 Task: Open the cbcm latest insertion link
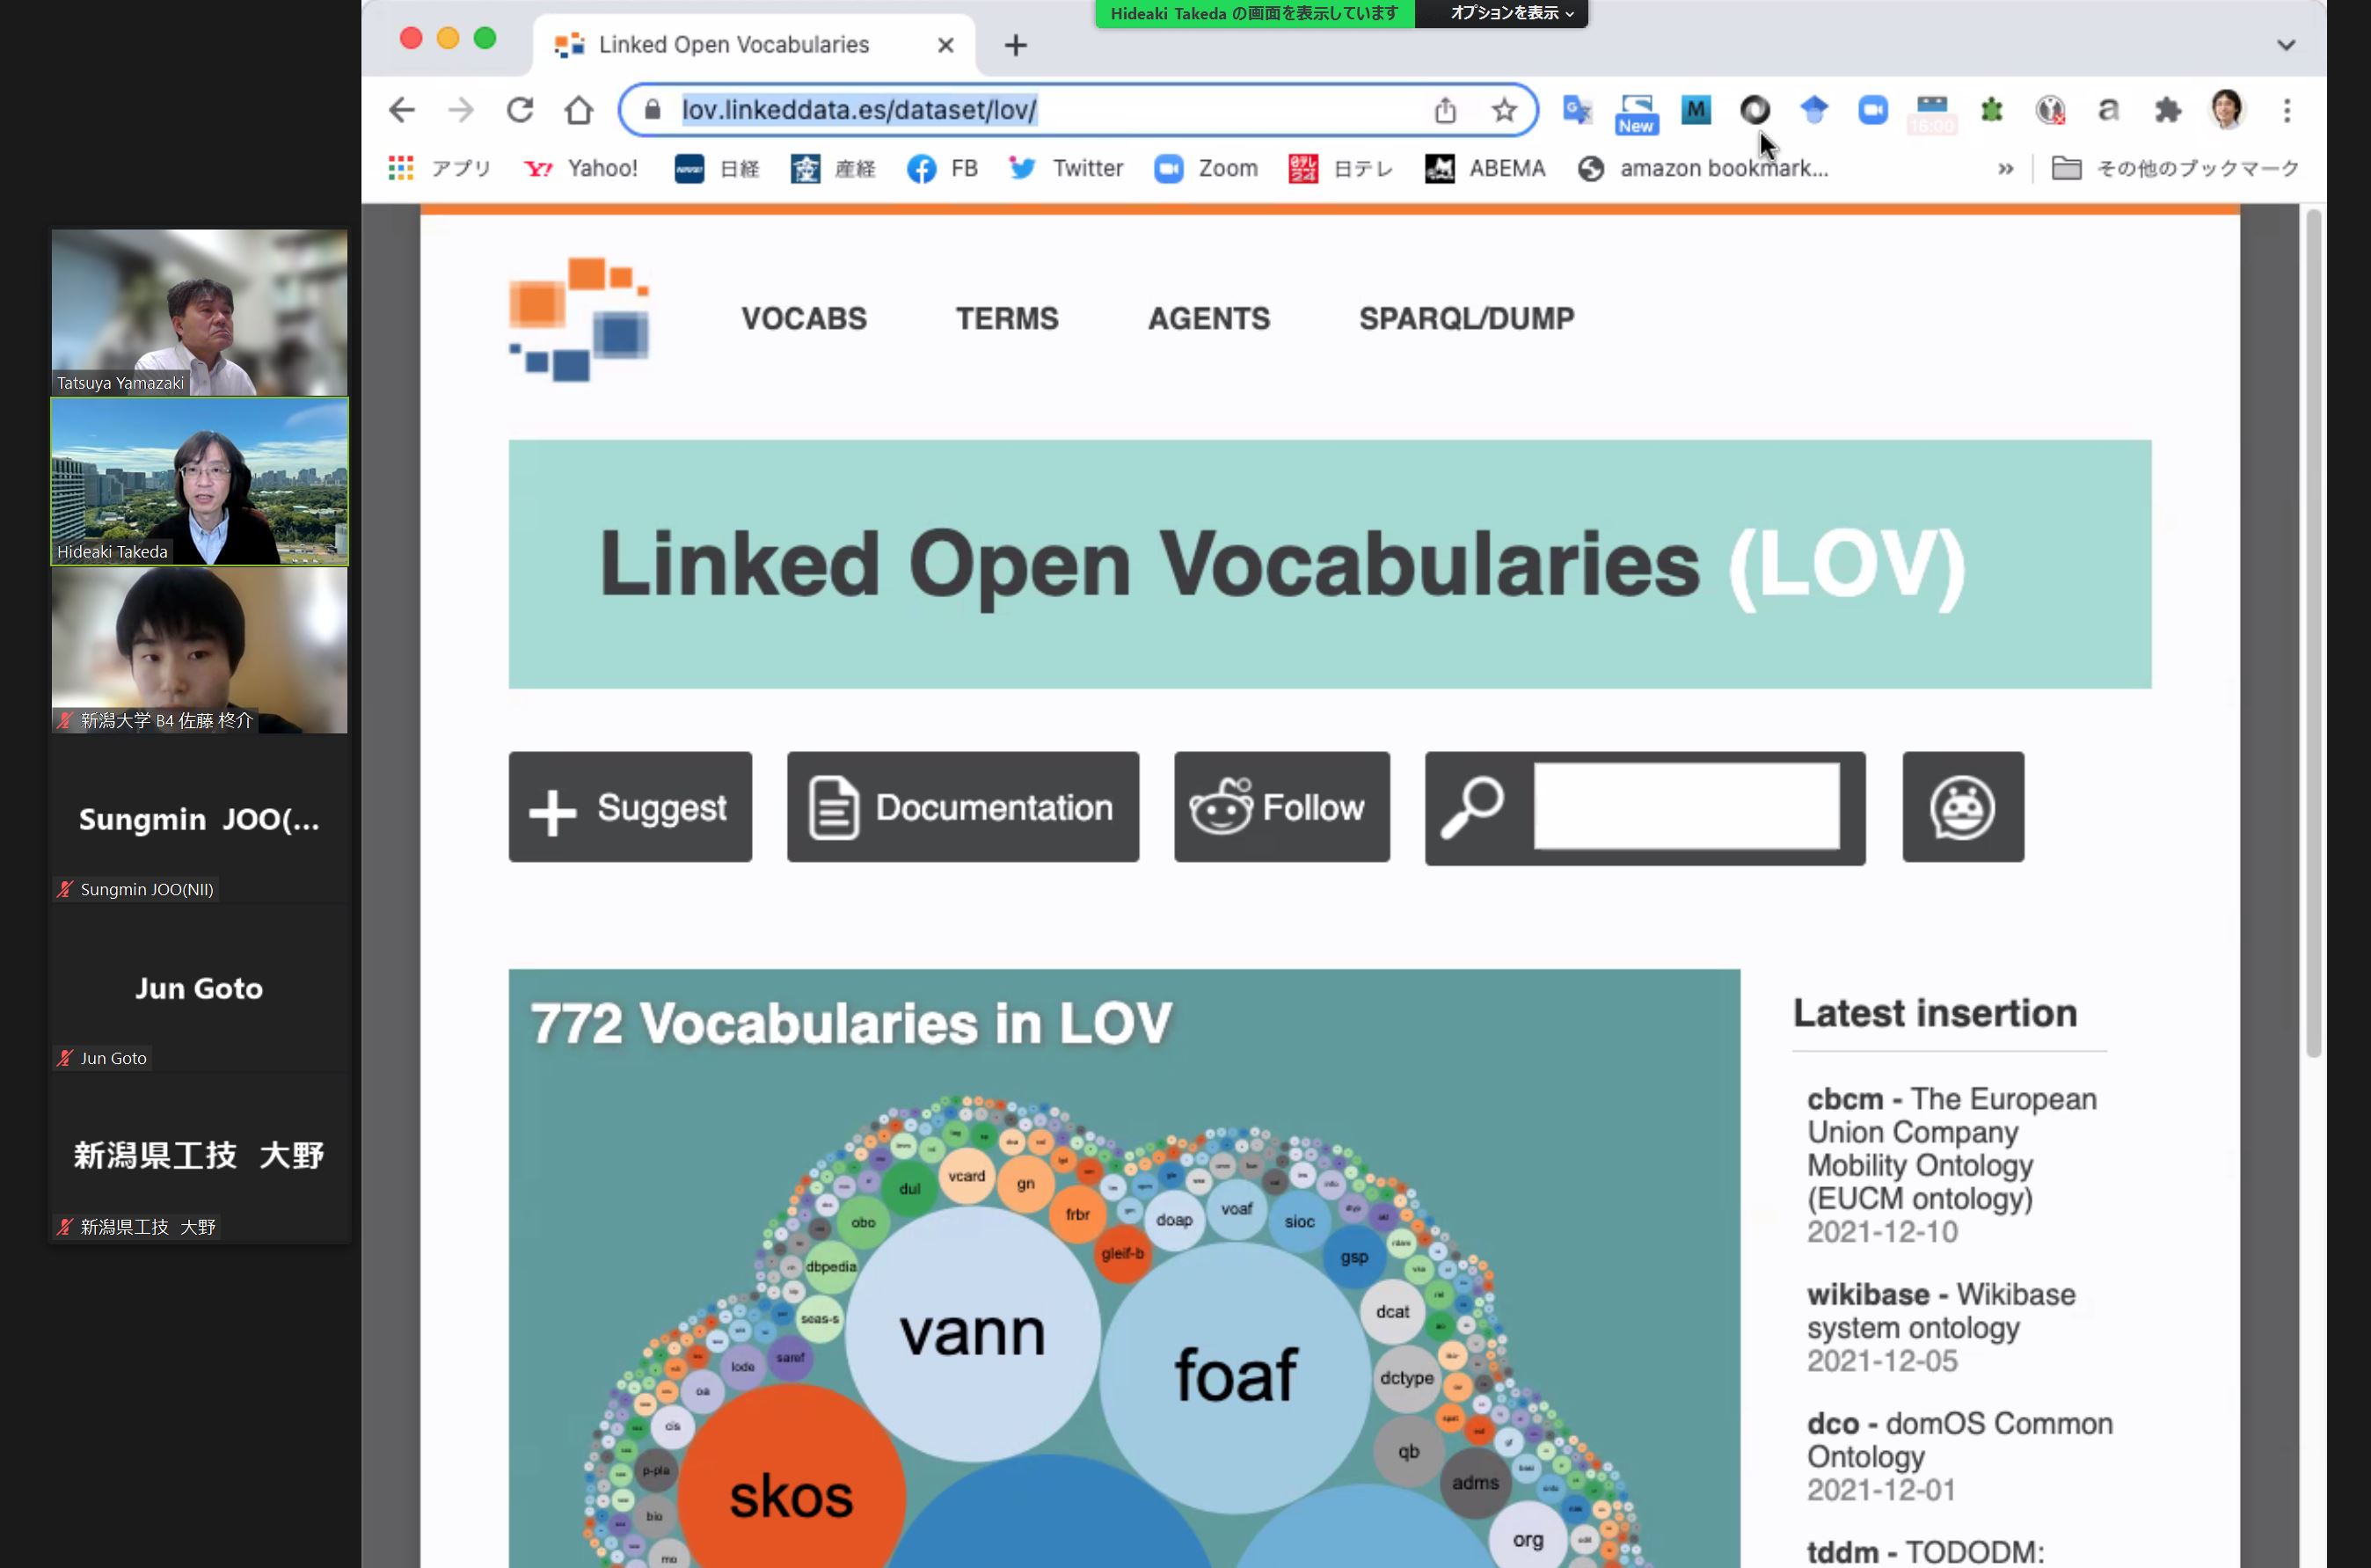click(x=1951, y=1148)
